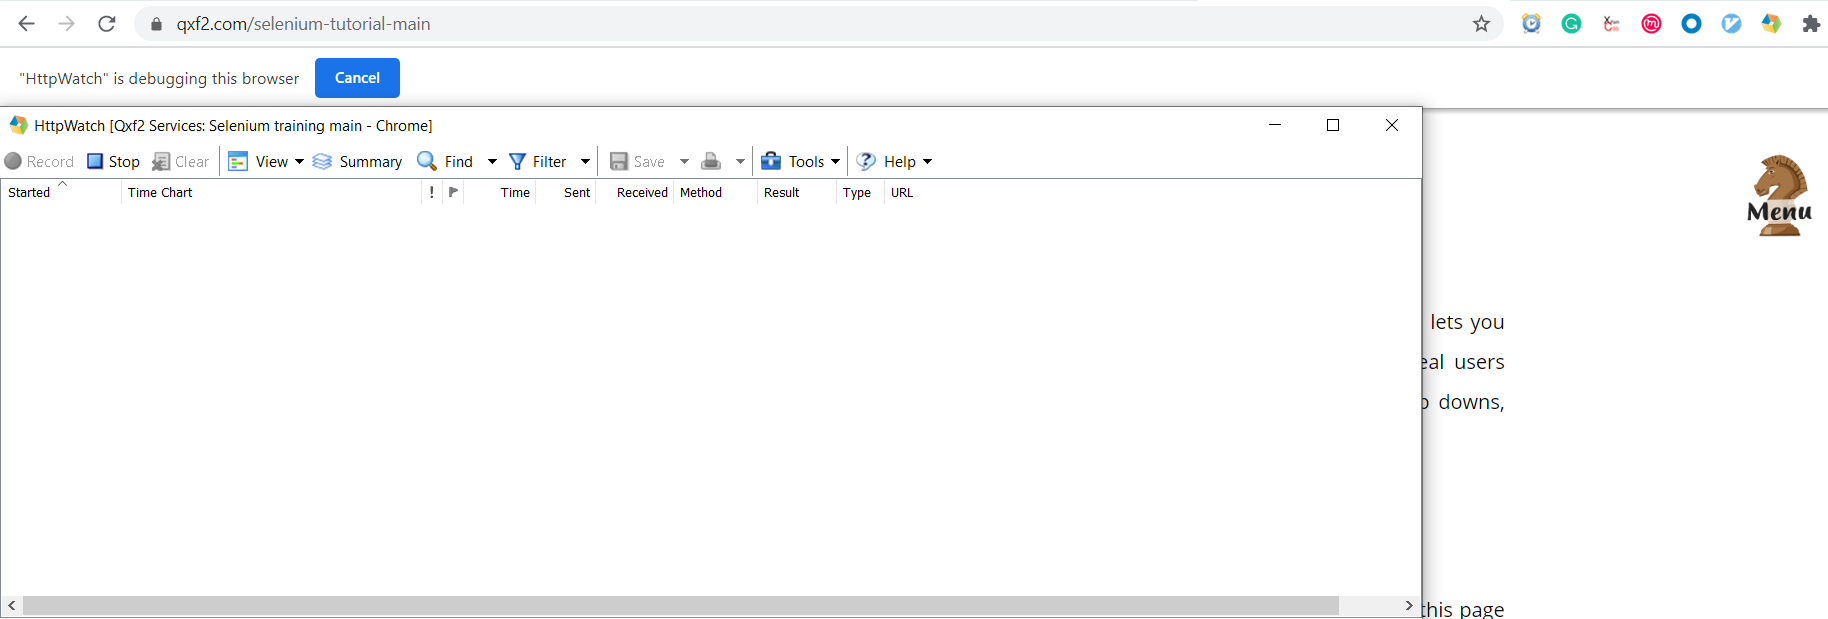The height and width of the screenshot is (619, 1828).
Task: Open the first clock-like extension icon
Action: coord(1531,24)
